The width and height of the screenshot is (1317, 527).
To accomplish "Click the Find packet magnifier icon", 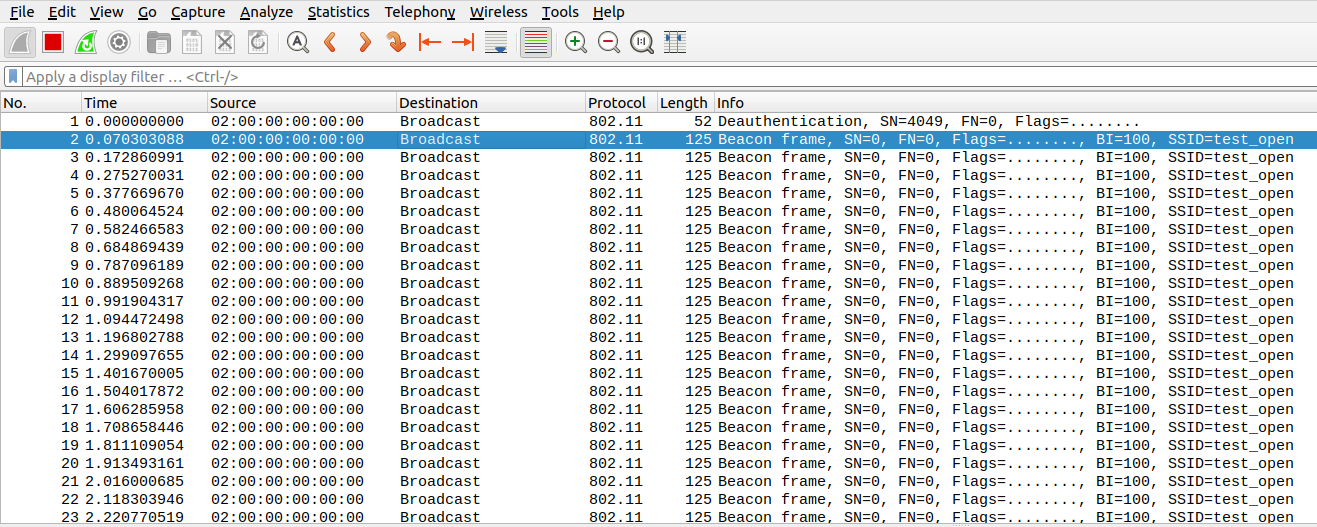I will coord(297,42).
